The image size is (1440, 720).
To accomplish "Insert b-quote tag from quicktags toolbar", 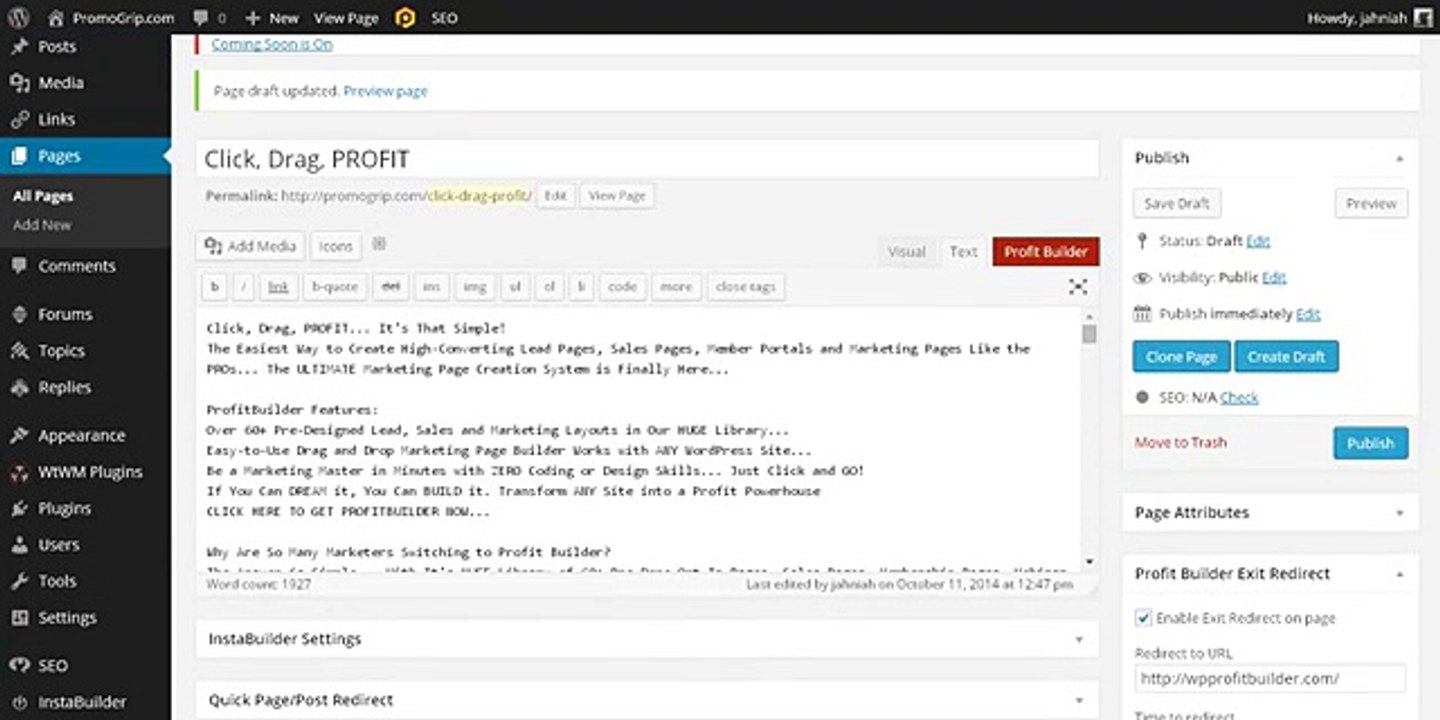I will click(335, 287).
